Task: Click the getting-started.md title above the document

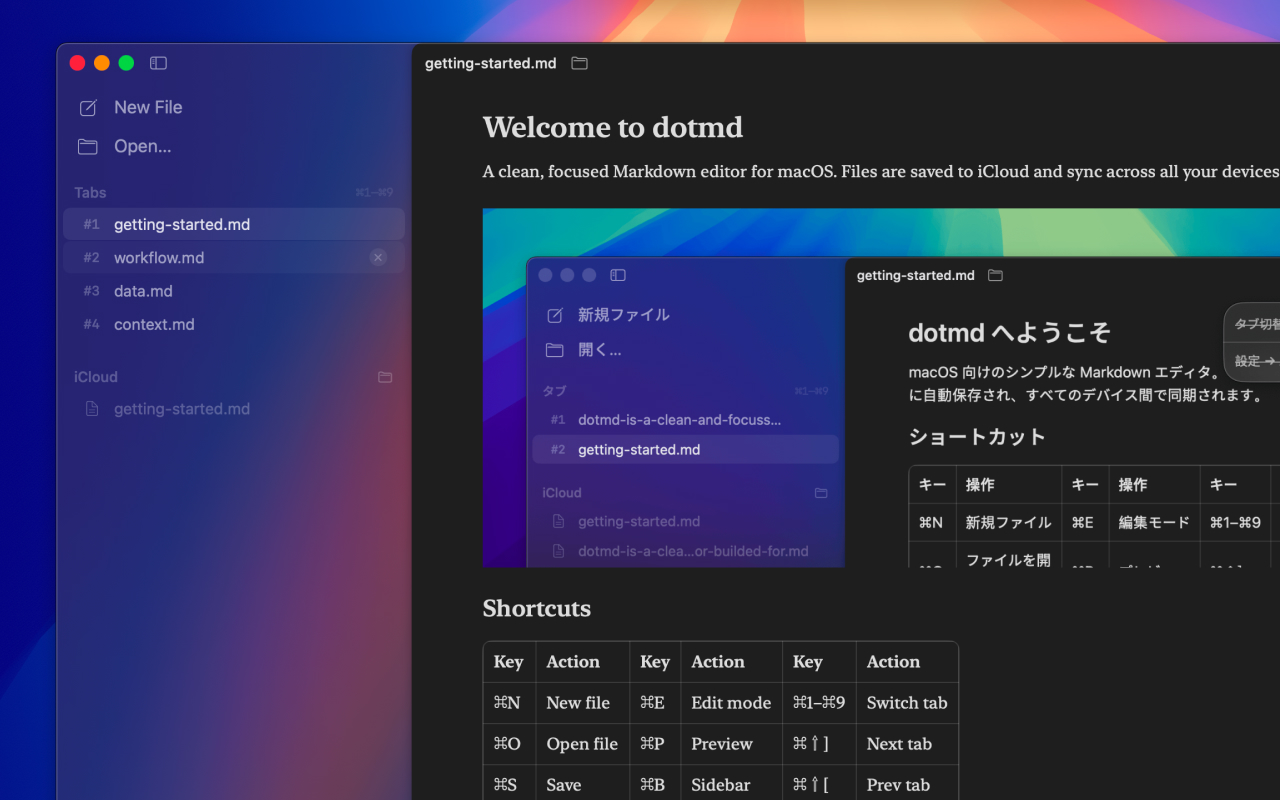Action: 491,63
